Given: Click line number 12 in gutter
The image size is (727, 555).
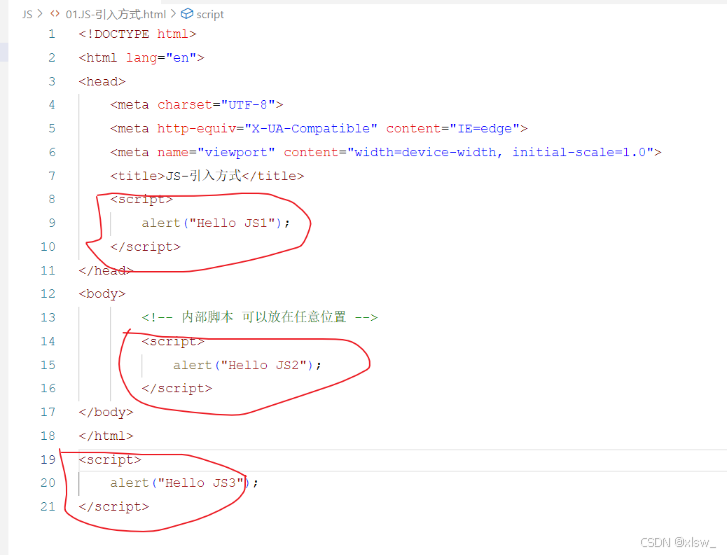Looking at the screenshot, I should [48, 293].
